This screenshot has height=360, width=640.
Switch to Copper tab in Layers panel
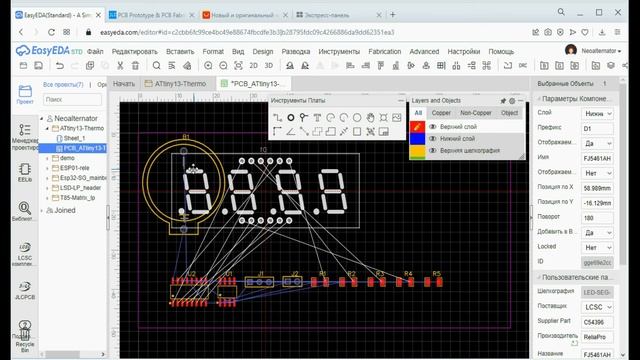coord(441,113)
